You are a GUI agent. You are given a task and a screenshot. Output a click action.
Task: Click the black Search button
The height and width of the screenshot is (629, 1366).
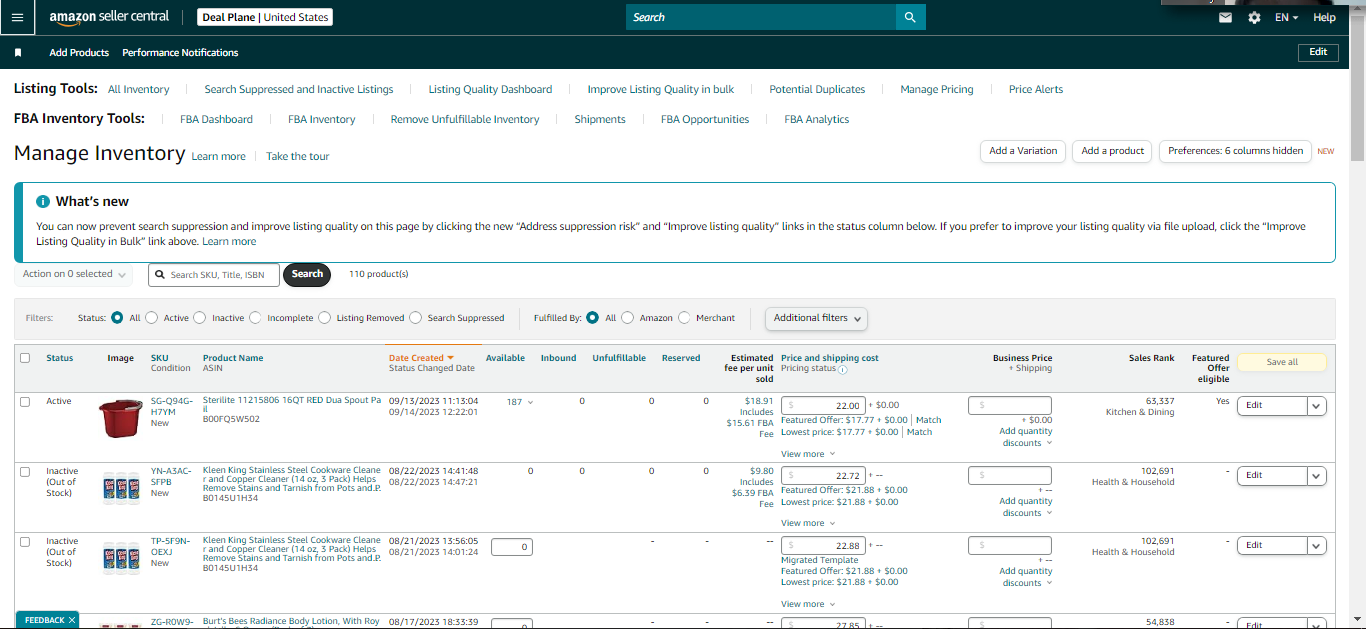(307, 274)
